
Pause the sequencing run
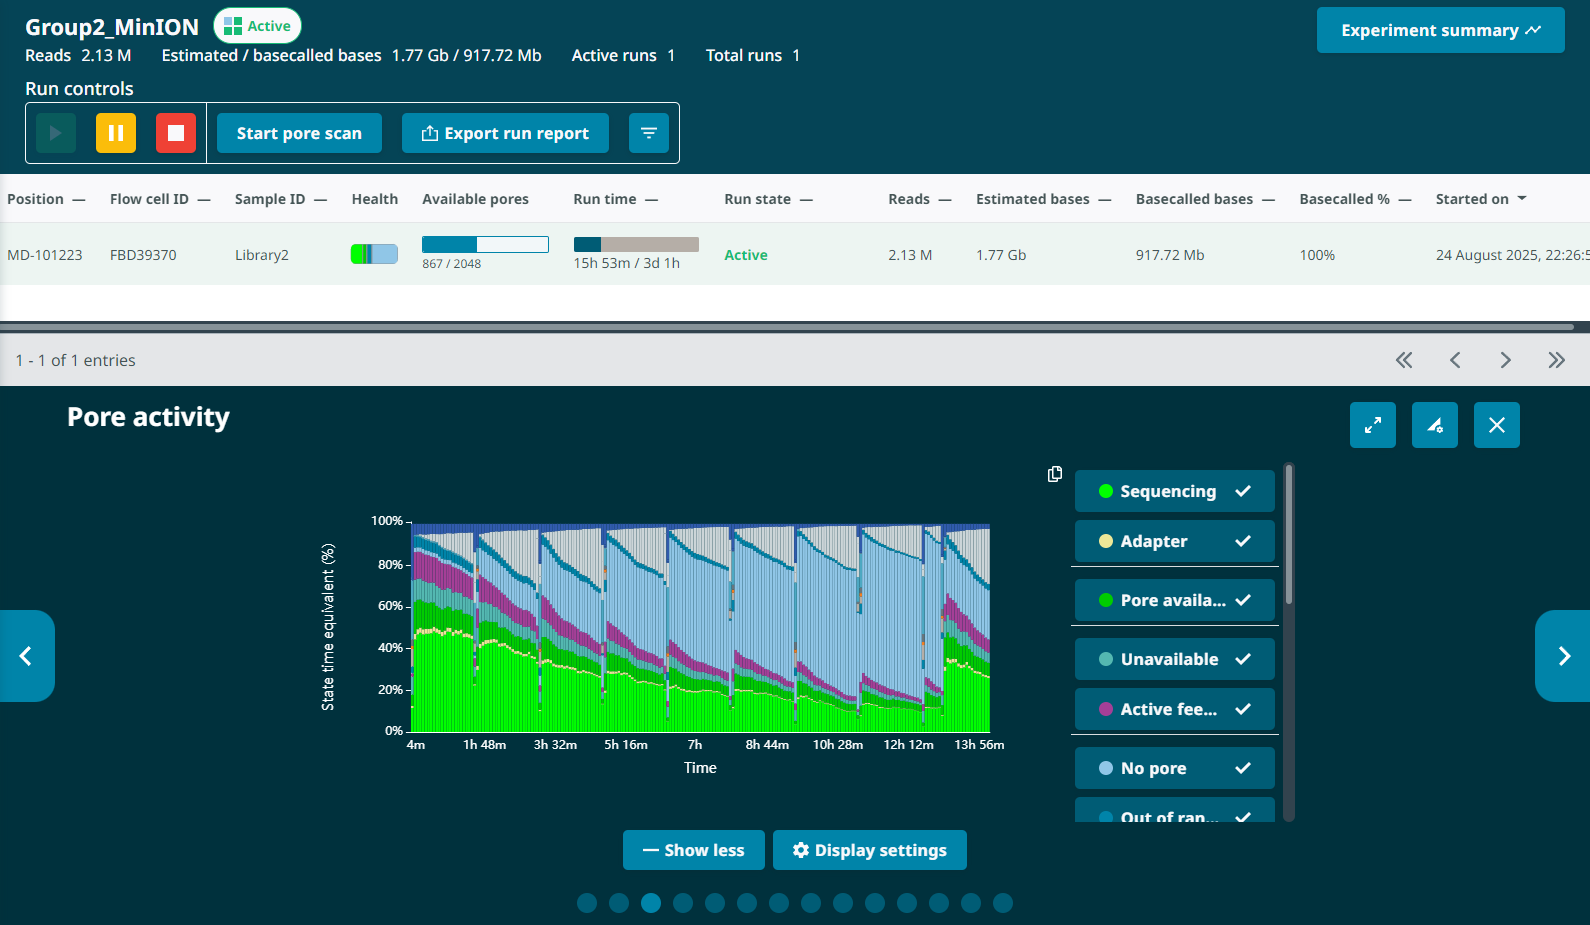pyautogui.click(x=116, y=133)
